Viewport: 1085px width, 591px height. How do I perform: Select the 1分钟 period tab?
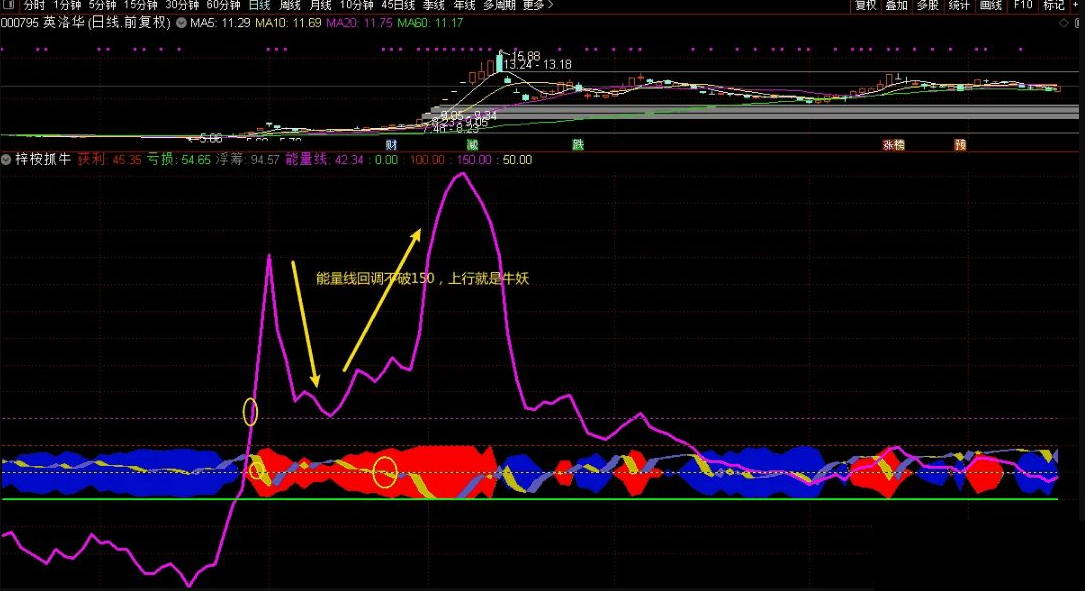tap(67, 5)
